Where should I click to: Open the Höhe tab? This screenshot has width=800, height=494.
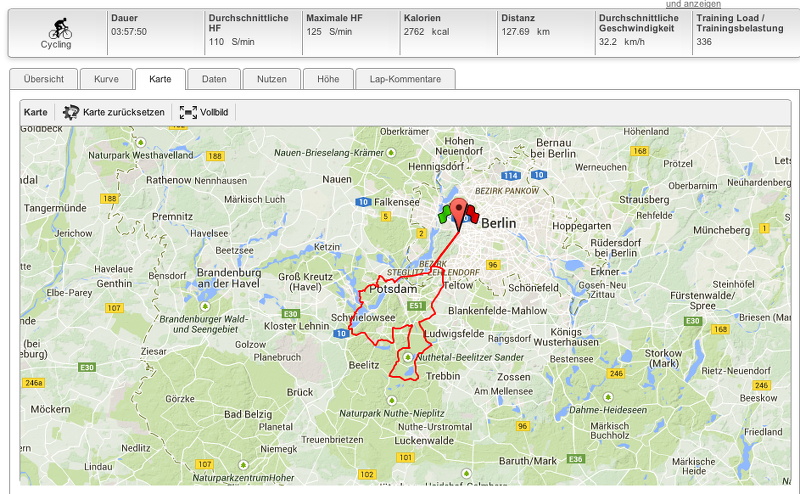328,79
